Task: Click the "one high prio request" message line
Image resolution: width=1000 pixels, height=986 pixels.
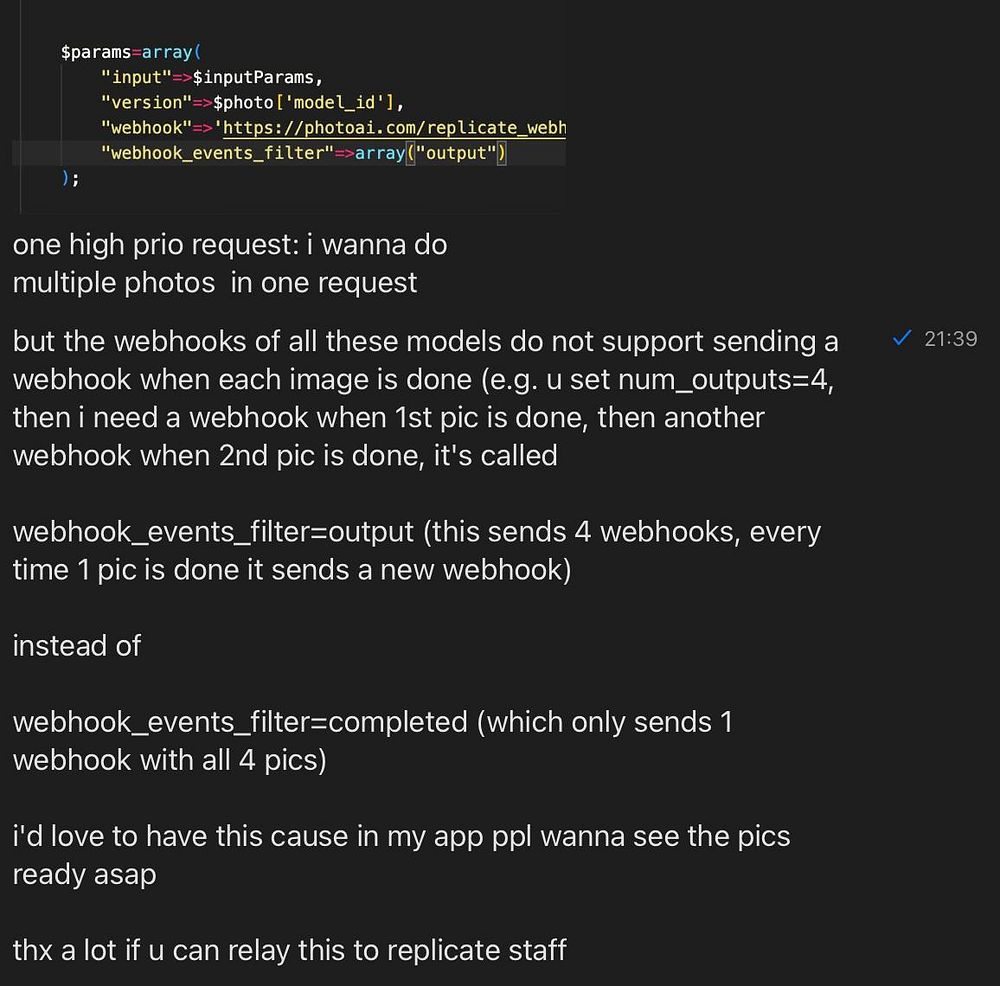Action: tap(229, 245)
